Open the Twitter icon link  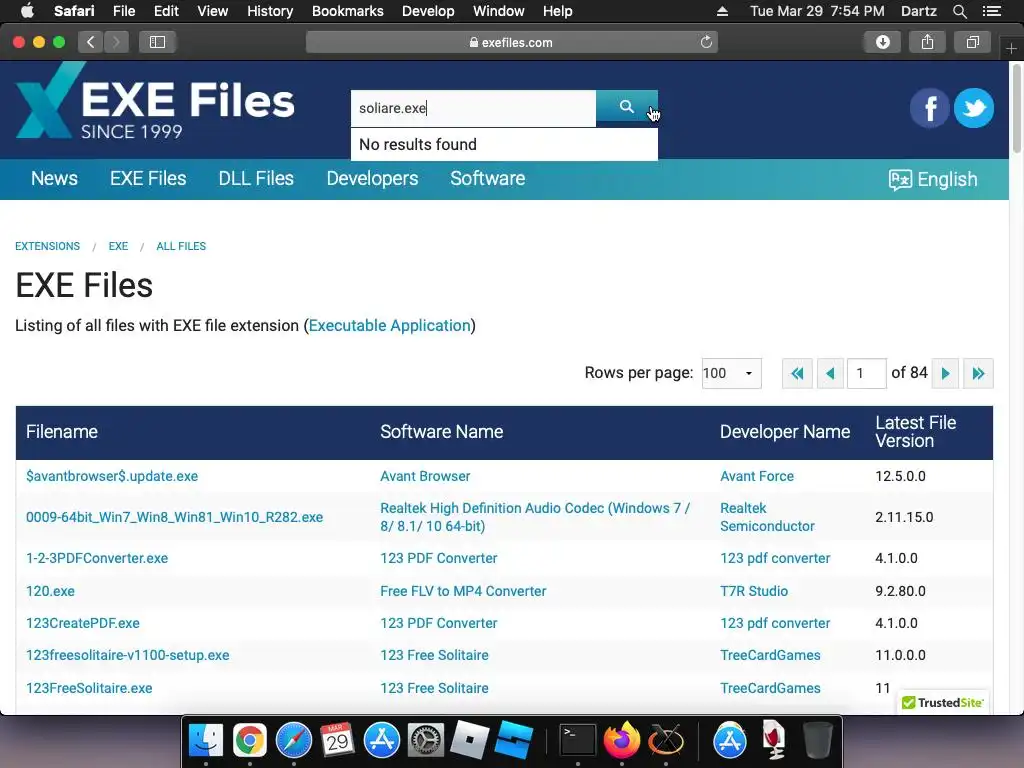pos(974,108)
